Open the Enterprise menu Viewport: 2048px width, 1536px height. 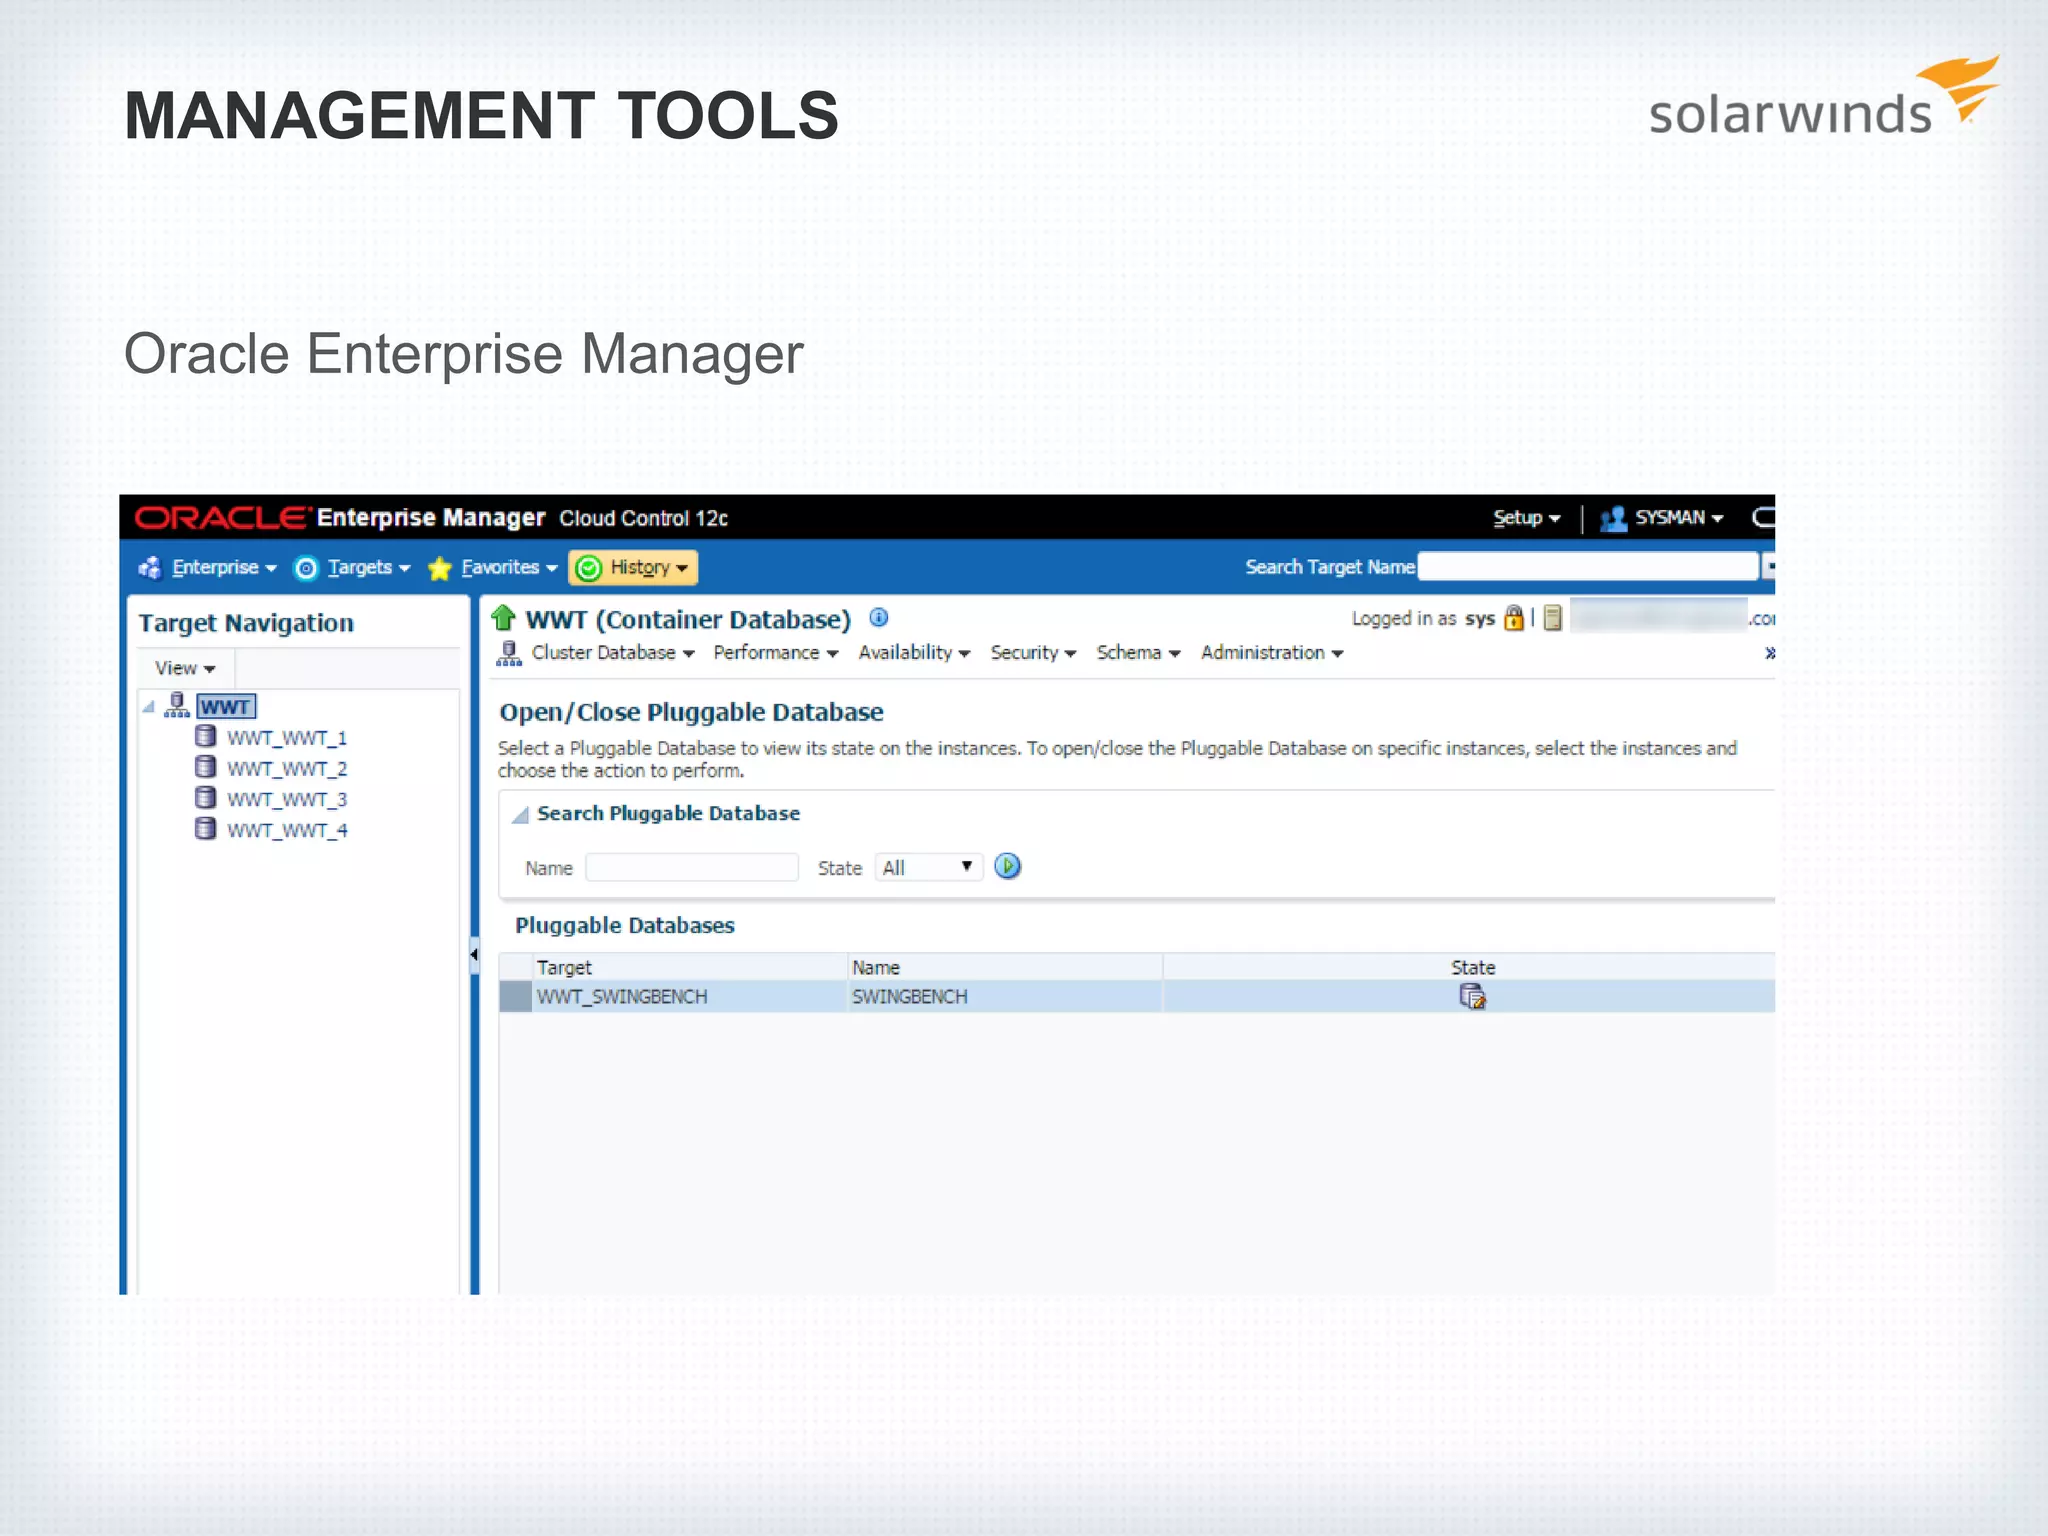pyautogui.click(x=224, y=568)
